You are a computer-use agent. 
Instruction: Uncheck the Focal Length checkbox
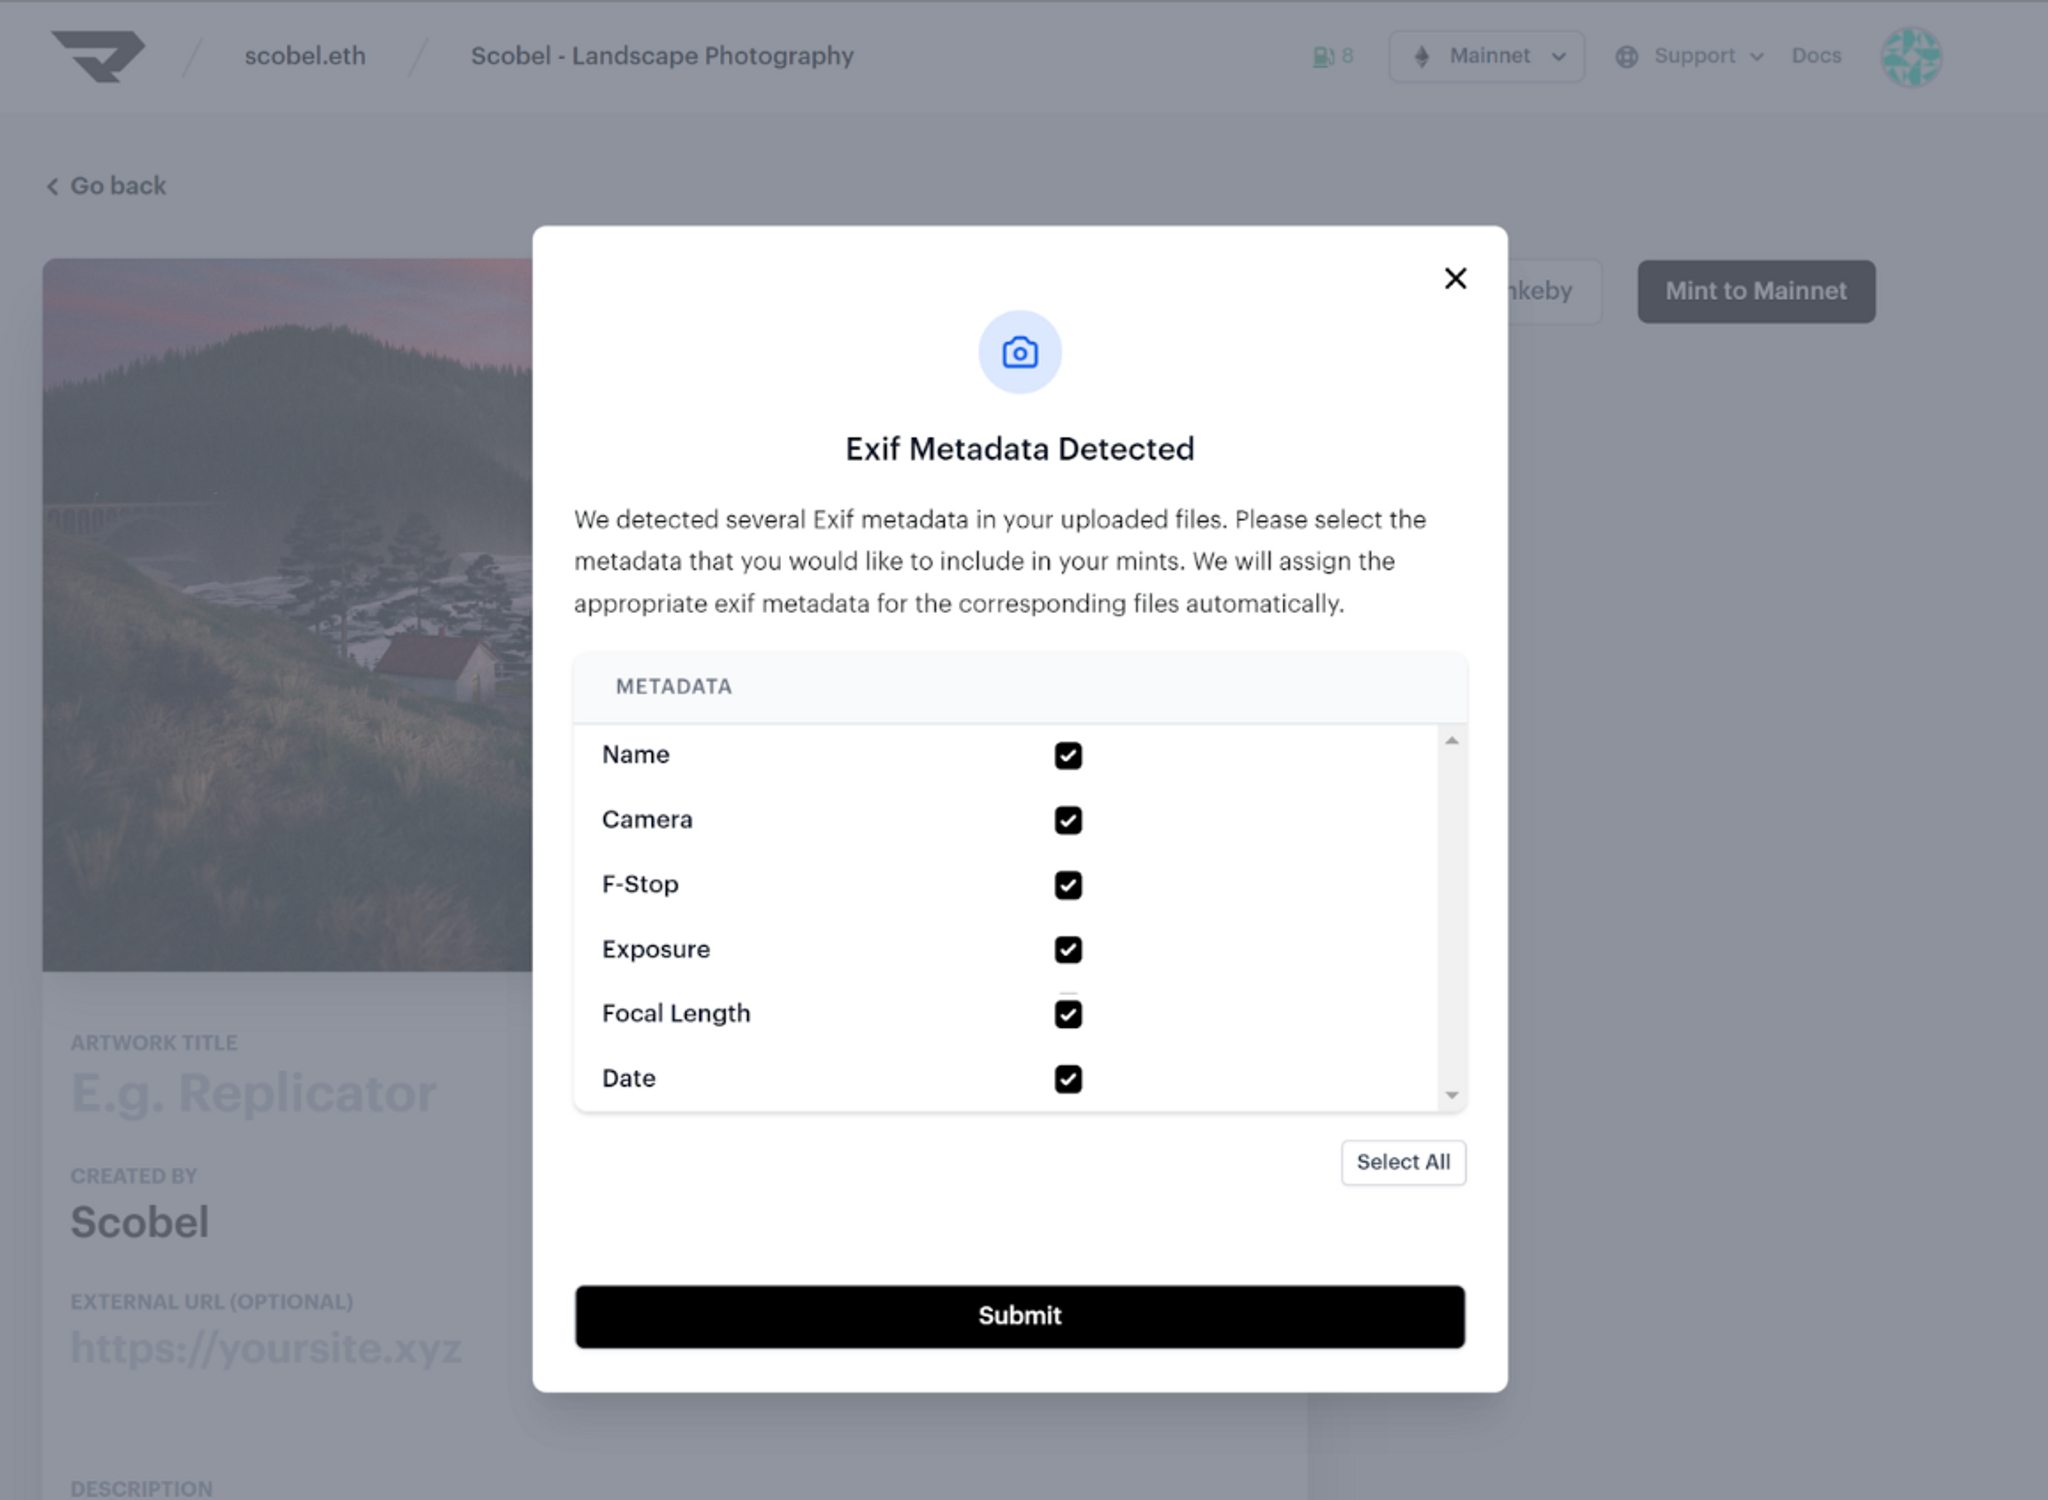pyautogui.click(x=1067, y=1014)
